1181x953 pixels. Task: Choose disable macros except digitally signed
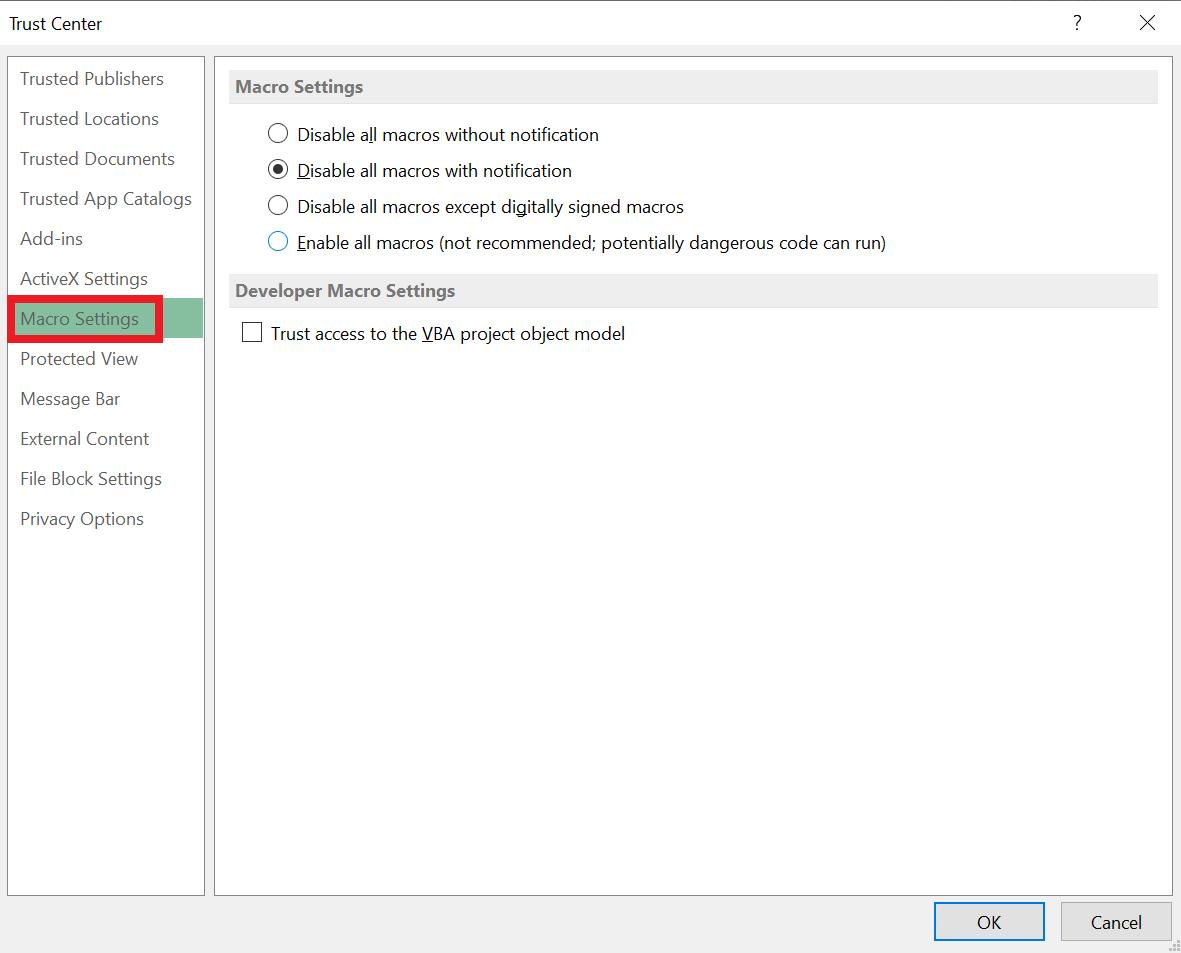coord(277,206)
